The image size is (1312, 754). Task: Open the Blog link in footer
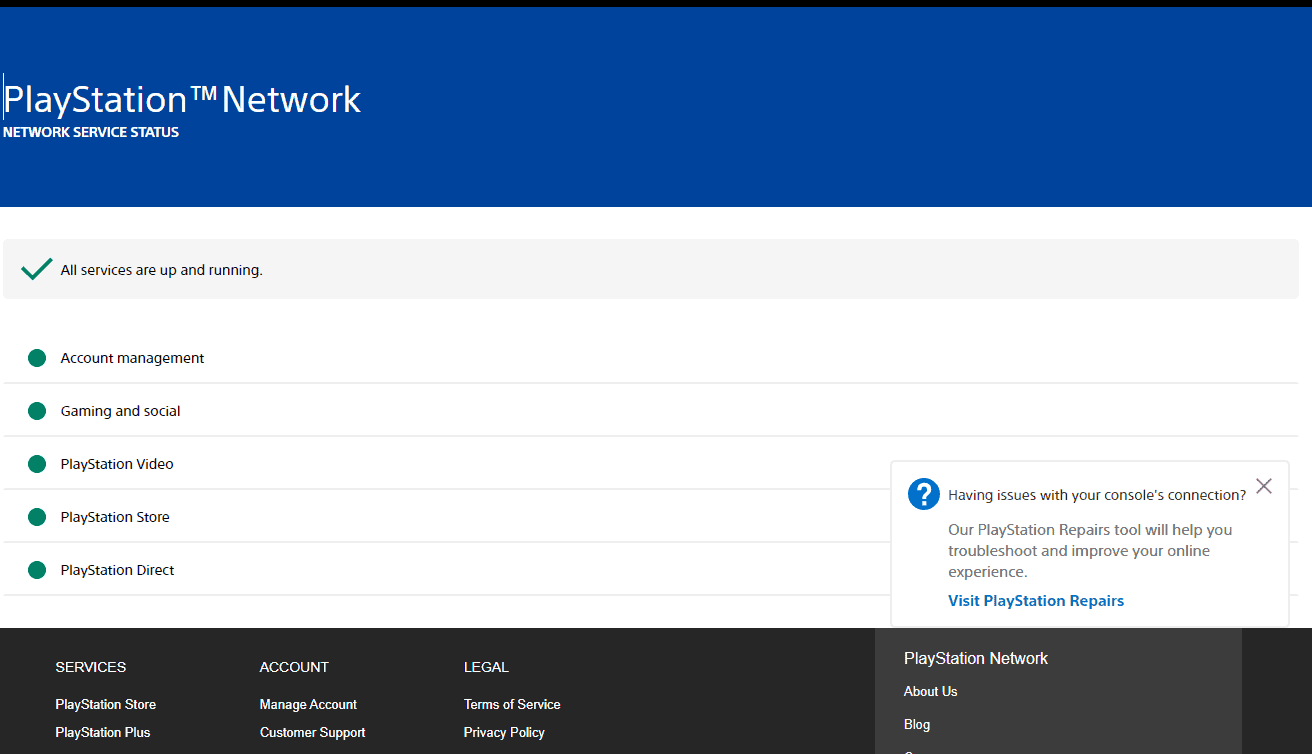[x=916, y=724]
